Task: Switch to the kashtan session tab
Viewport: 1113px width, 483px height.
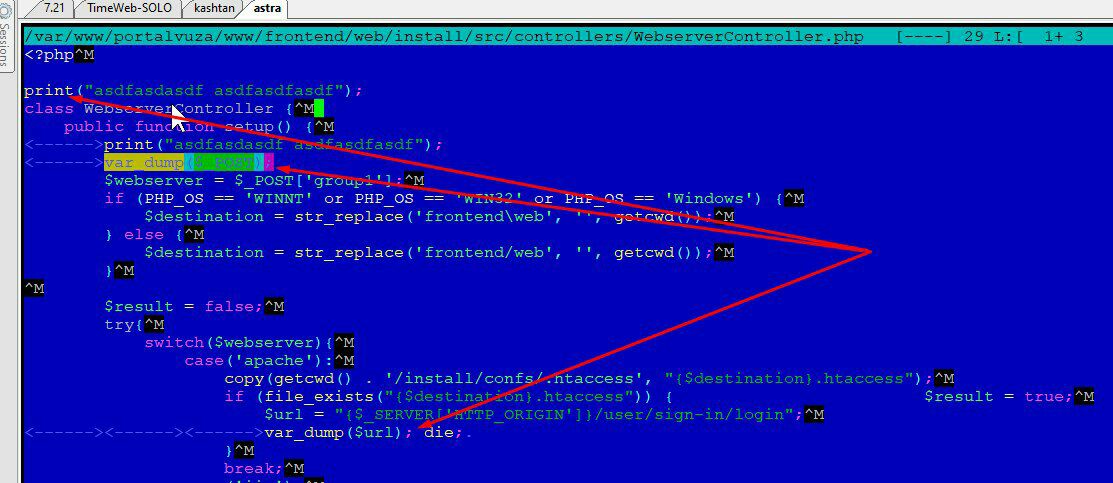Action: (x=214, y=9)
